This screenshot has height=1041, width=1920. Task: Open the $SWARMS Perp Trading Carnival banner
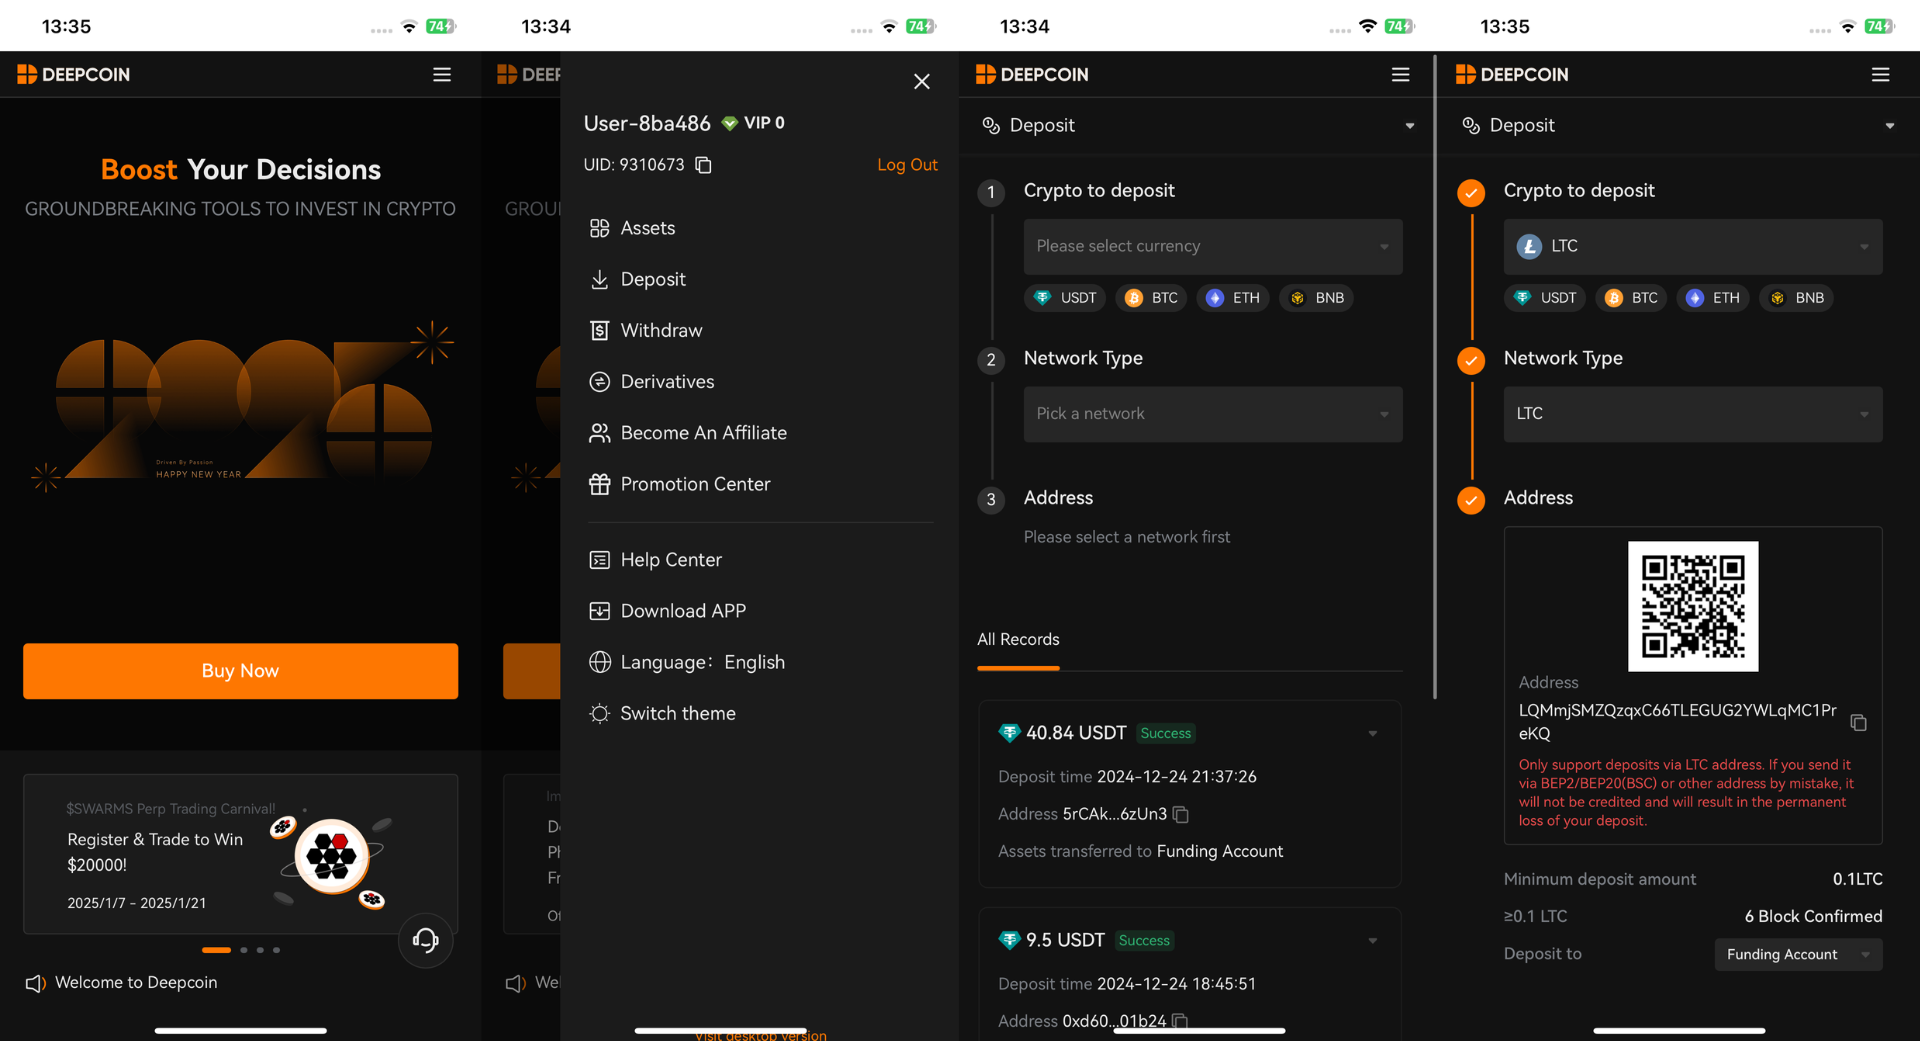click(x=241, y=854)
